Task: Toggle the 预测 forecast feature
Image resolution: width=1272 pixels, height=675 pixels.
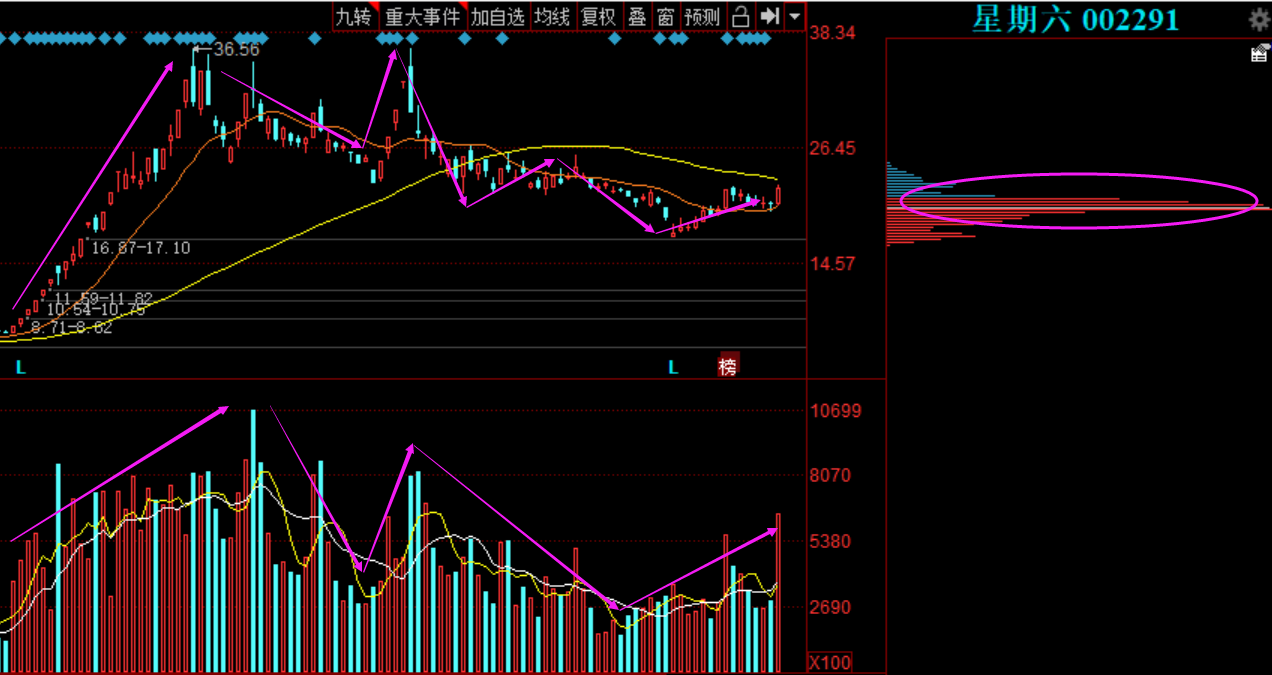Action: pyautogui.click(x=702, y=16)
